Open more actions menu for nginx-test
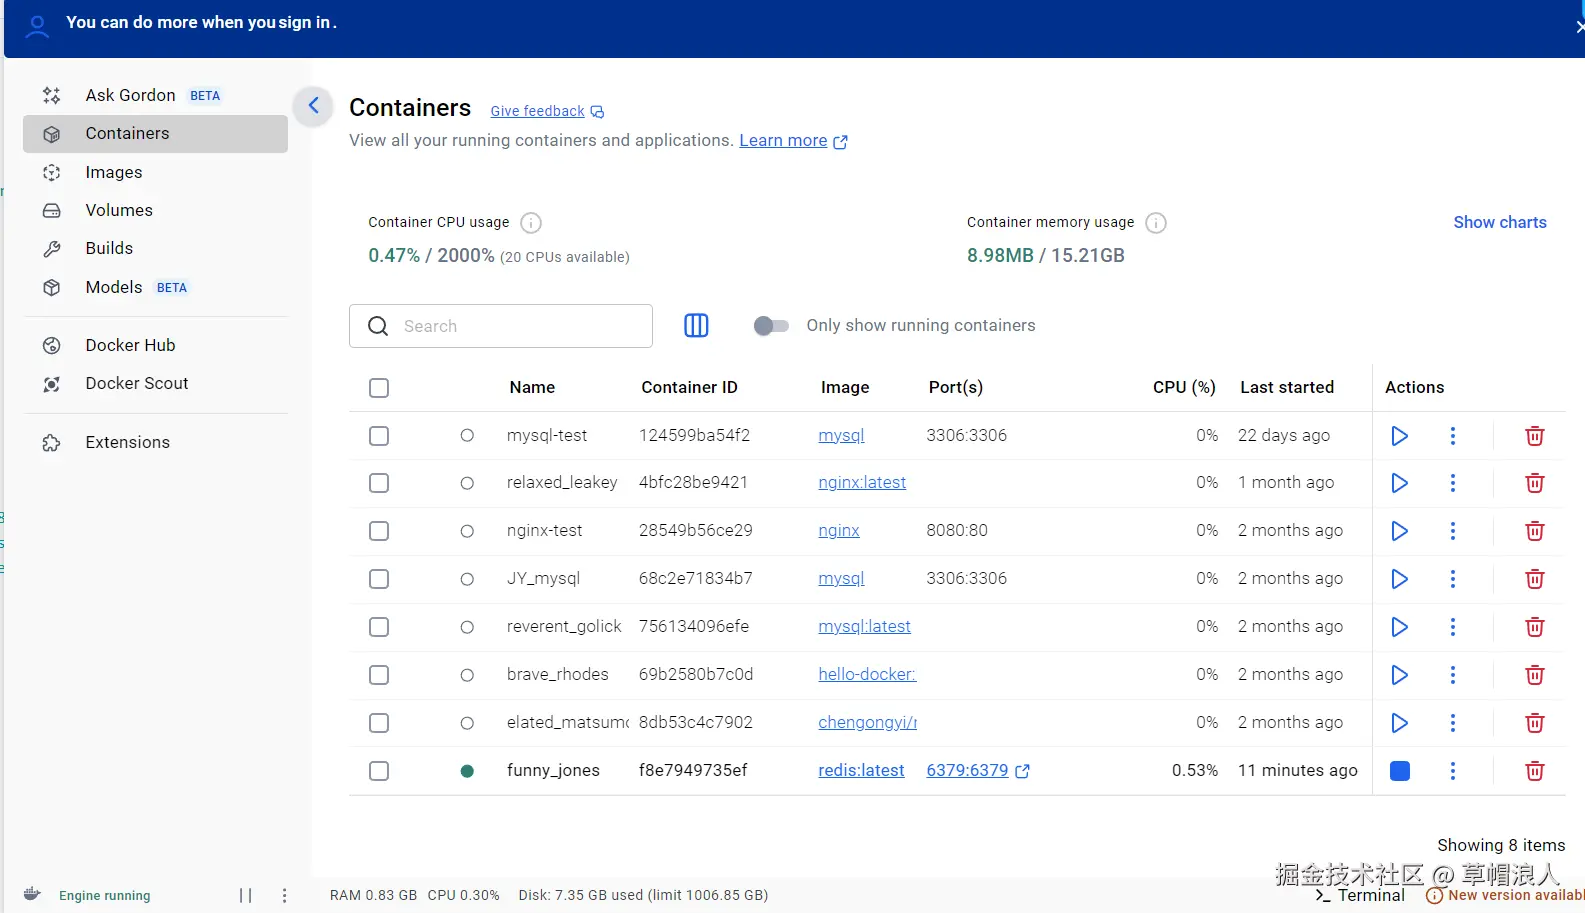Screen dimensions: 1585x913 click(1453, 531)
